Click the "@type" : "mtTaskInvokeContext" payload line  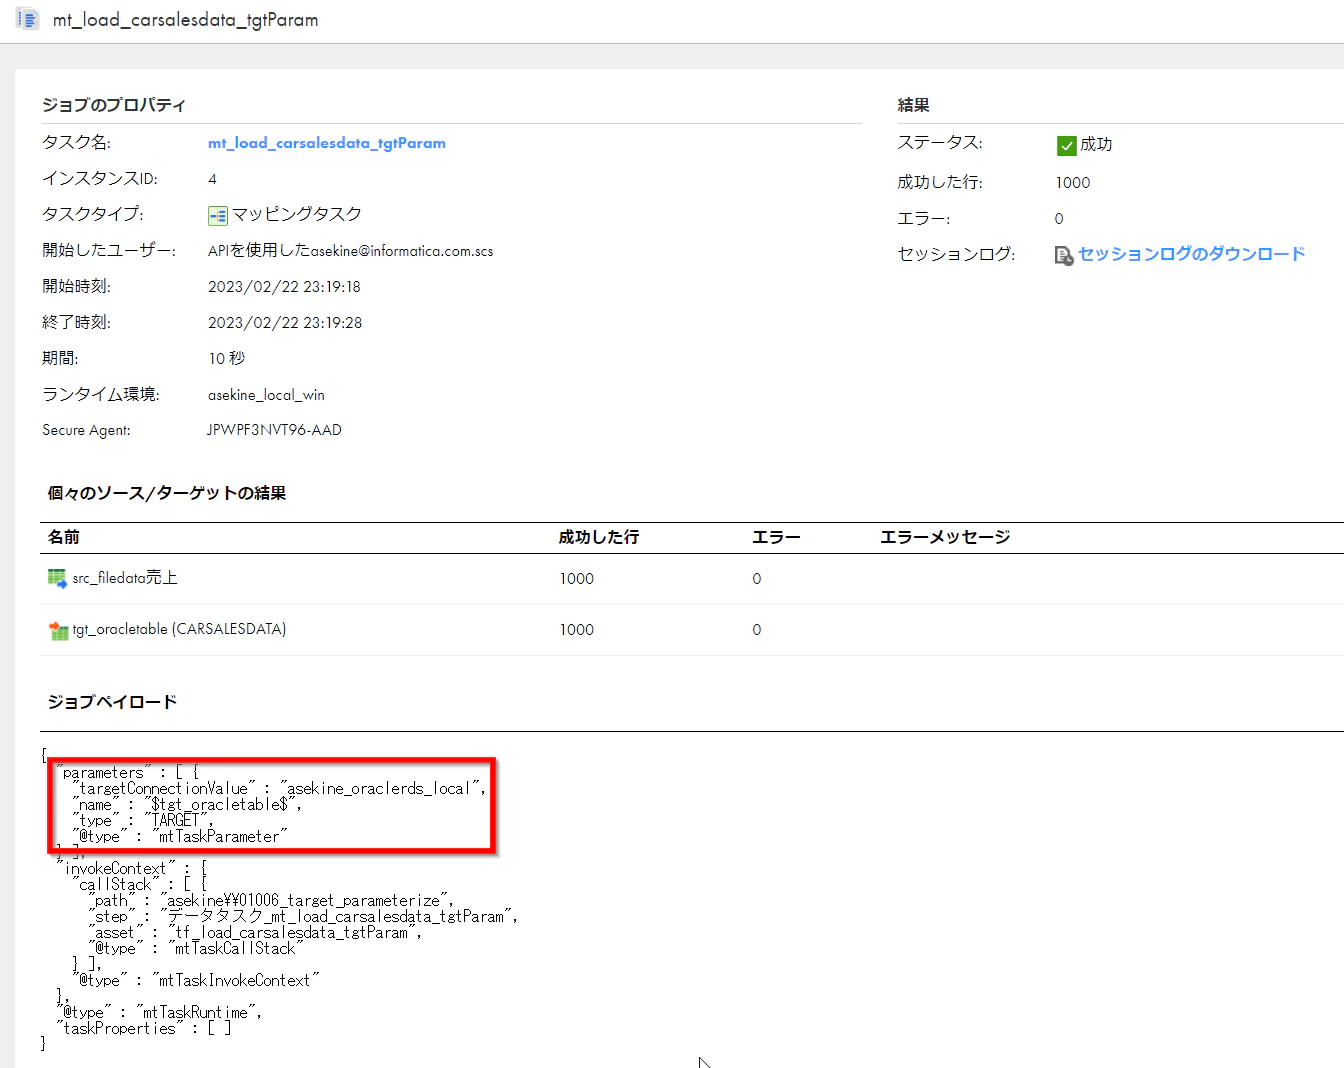click(196, 981)
